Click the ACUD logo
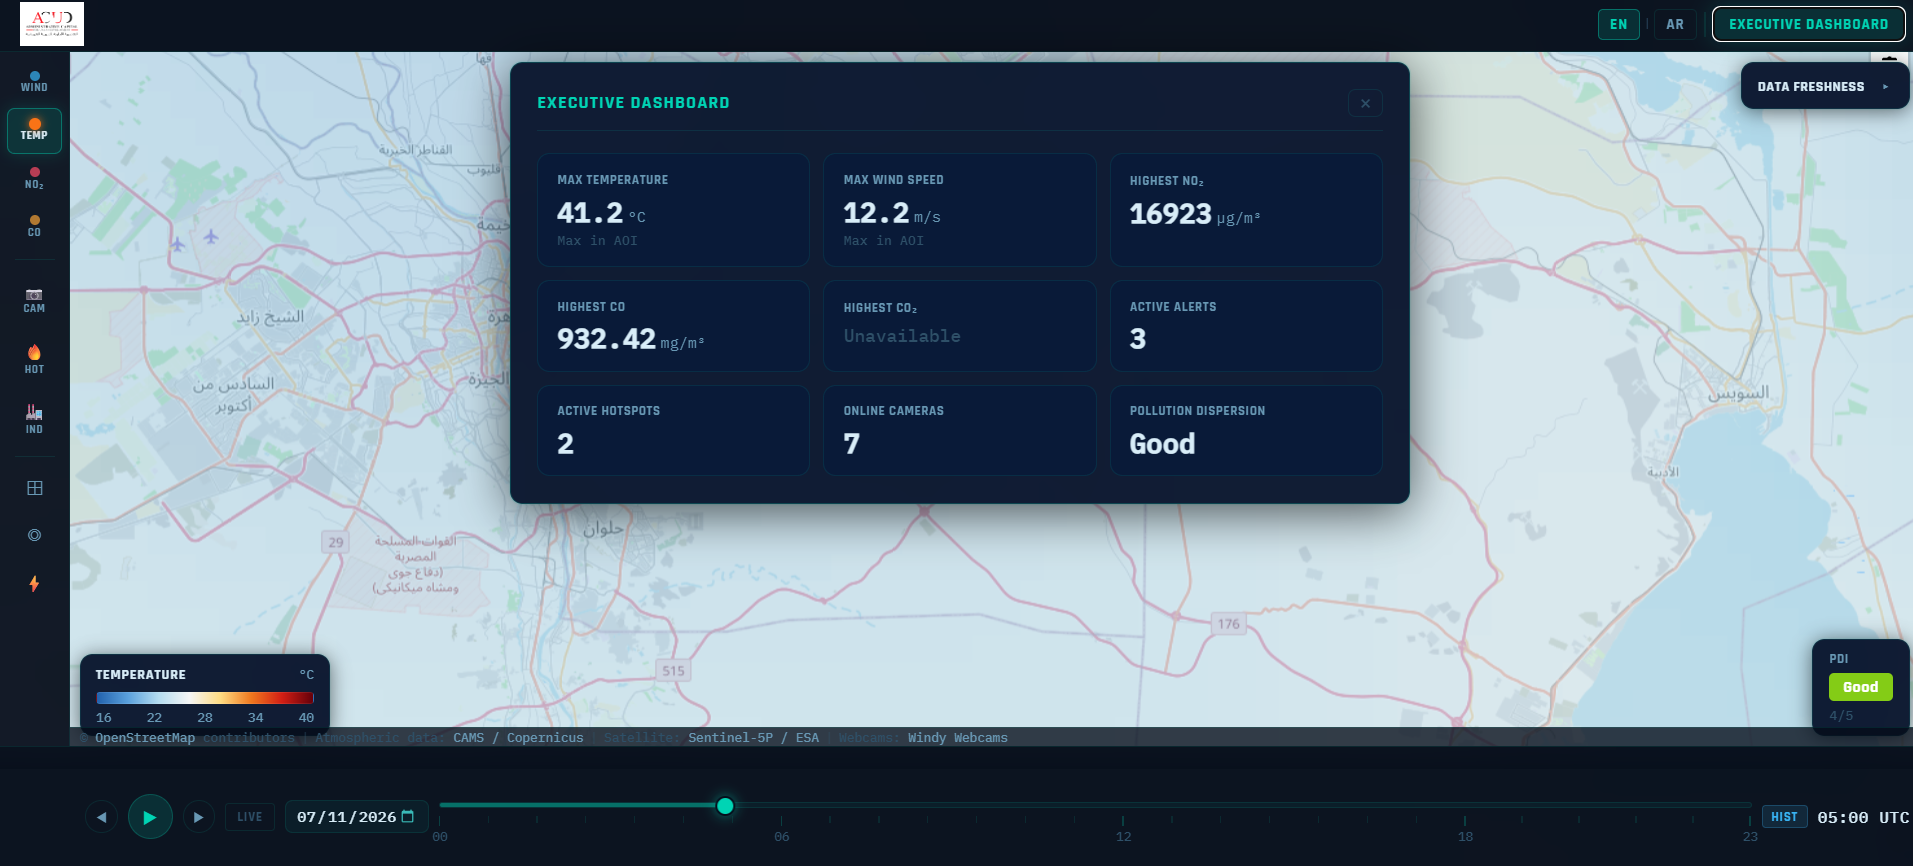Viewport: 1913px width, 866px height. point(52,24)
